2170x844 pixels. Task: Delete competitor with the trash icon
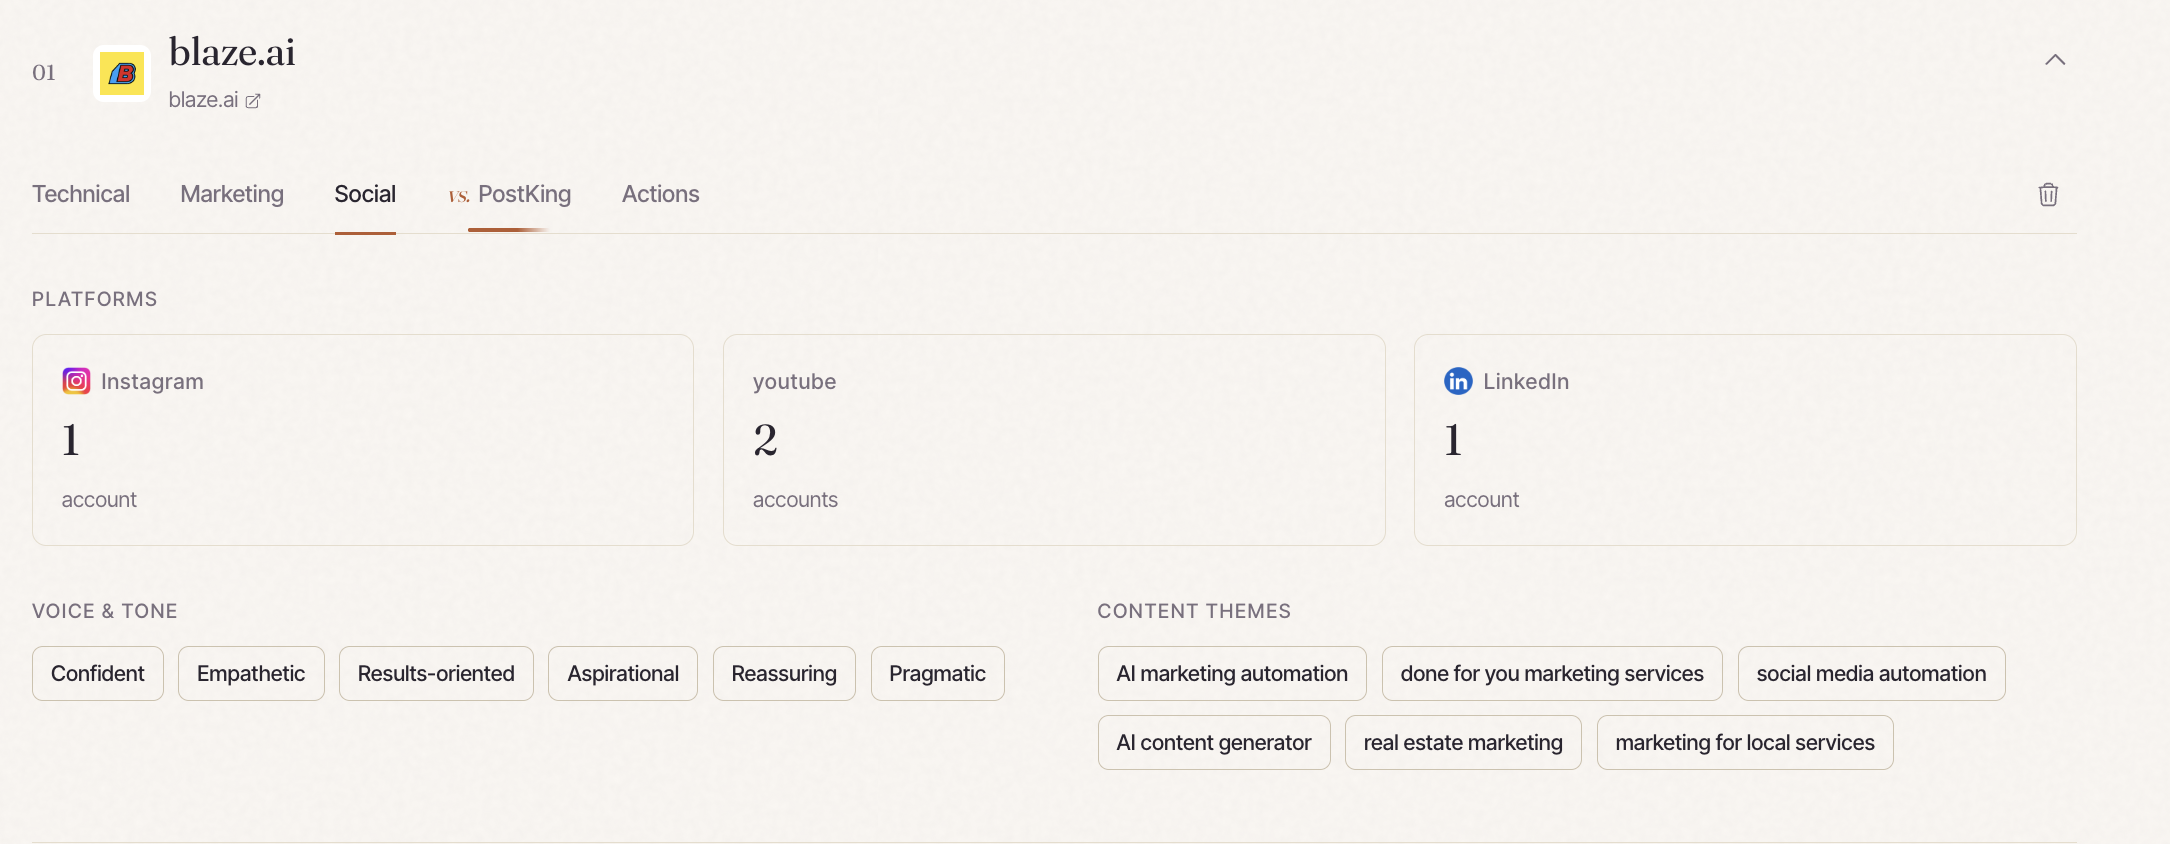(x=2048, y=194)
